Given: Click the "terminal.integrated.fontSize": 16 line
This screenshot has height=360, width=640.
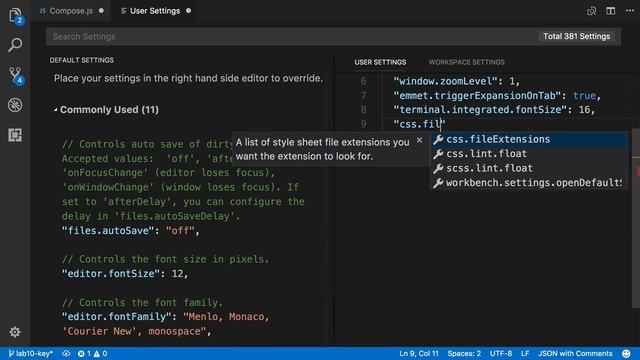Looking at the screenshot, I should [494, 110].
